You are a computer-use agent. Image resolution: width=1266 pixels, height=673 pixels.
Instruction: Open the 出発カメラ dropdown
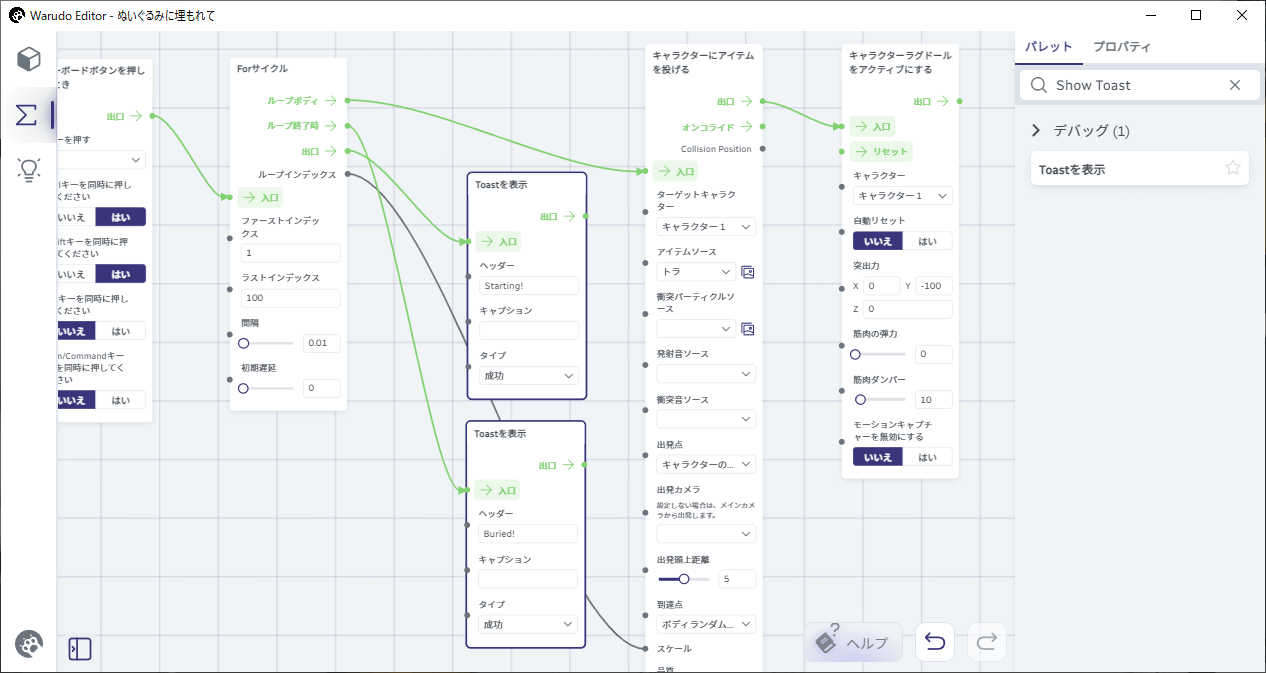click(706, 534)
